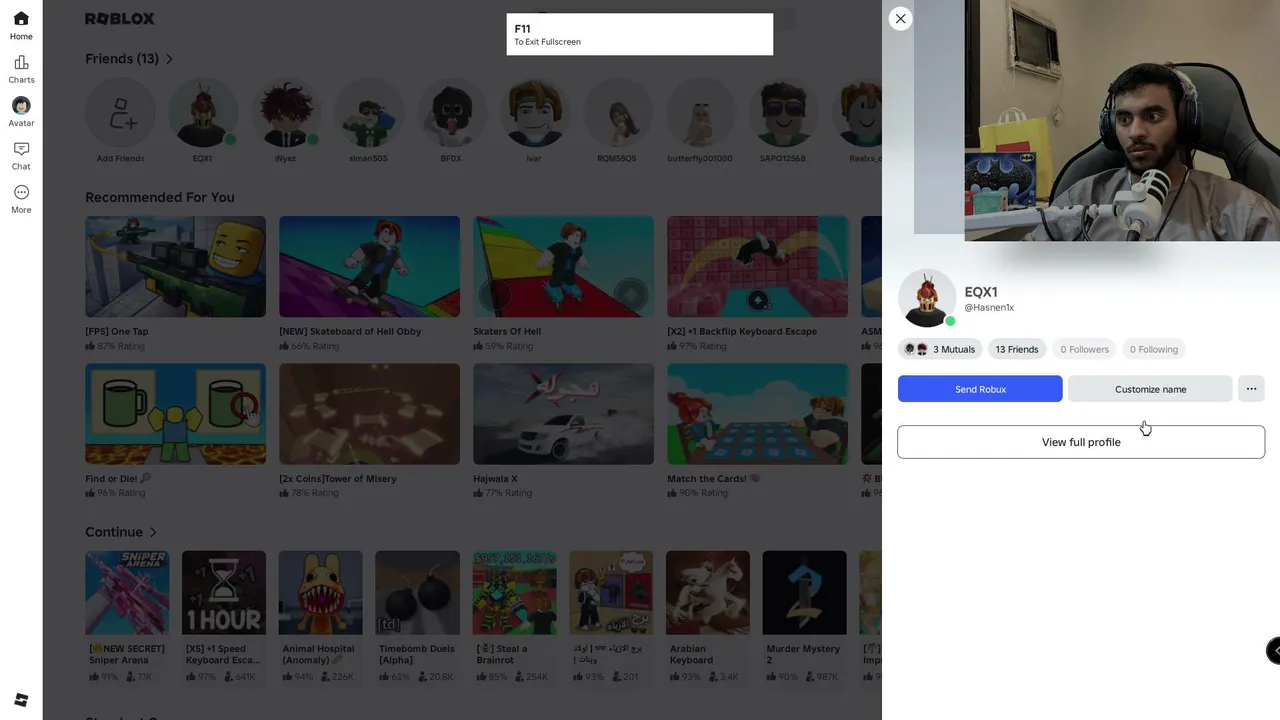Open the More icon in the sidebar
The height and width of the screenshot is (720, 1280).
[21, 192]
